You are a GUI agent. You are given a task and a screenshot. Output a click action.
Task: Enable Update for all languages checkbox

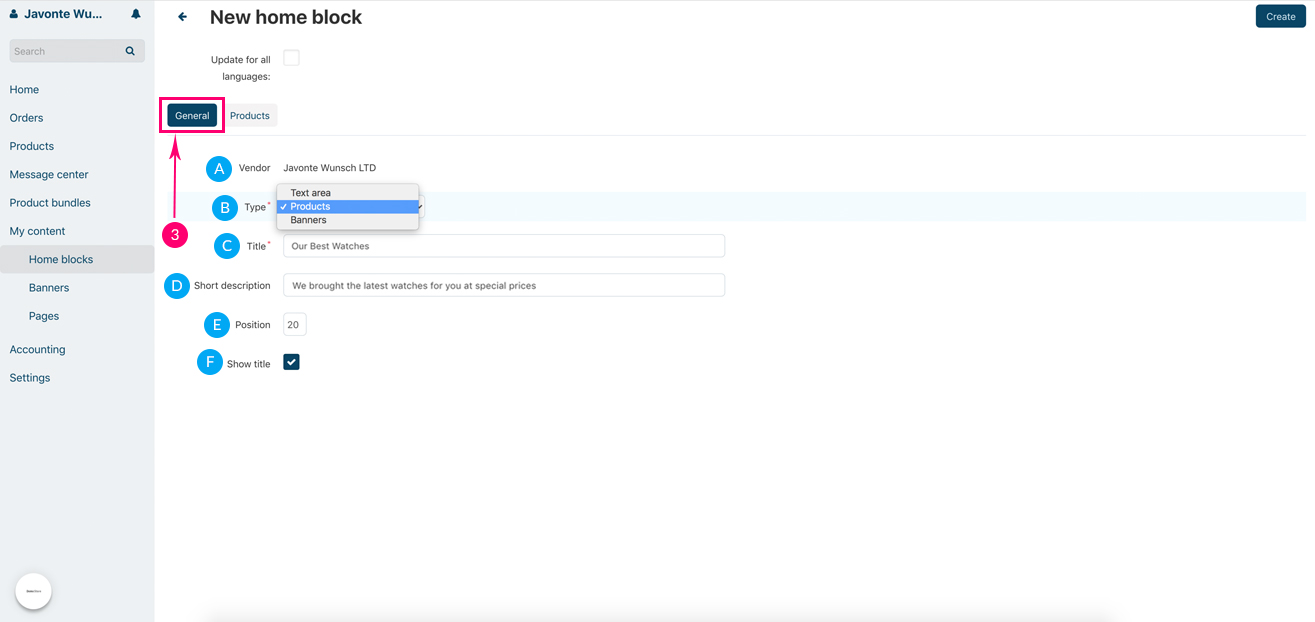pos(291,58)
